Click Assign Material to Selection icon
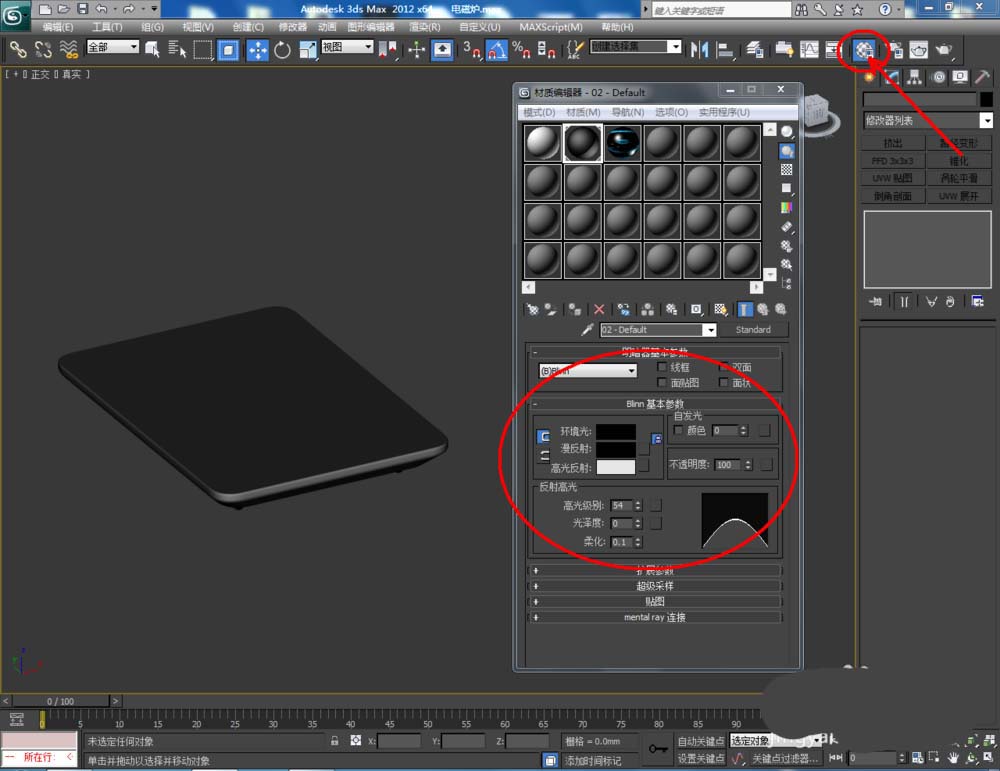Screen dimensions: 1000x771 click(575, 310)
